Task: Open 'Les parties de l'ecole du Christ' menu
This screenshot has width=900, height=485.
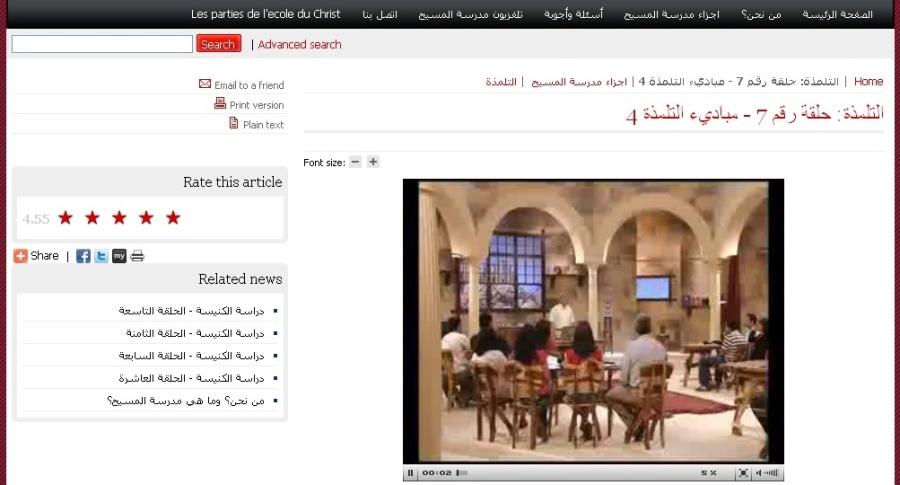Action: (x=266, y=14)
